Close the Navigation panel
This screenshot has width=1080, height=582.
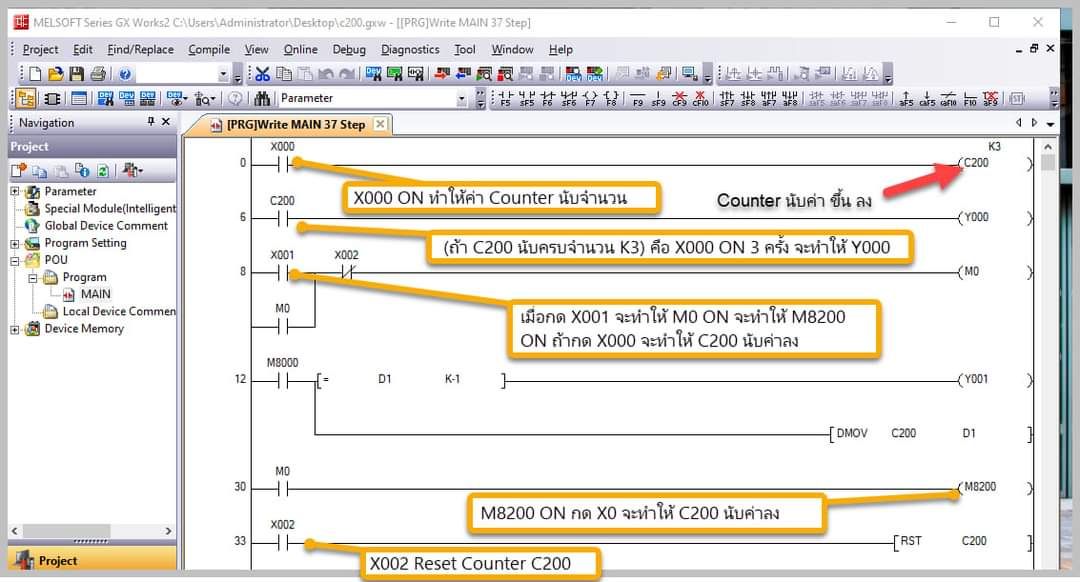pyautogui.click(x=165, y=121)
